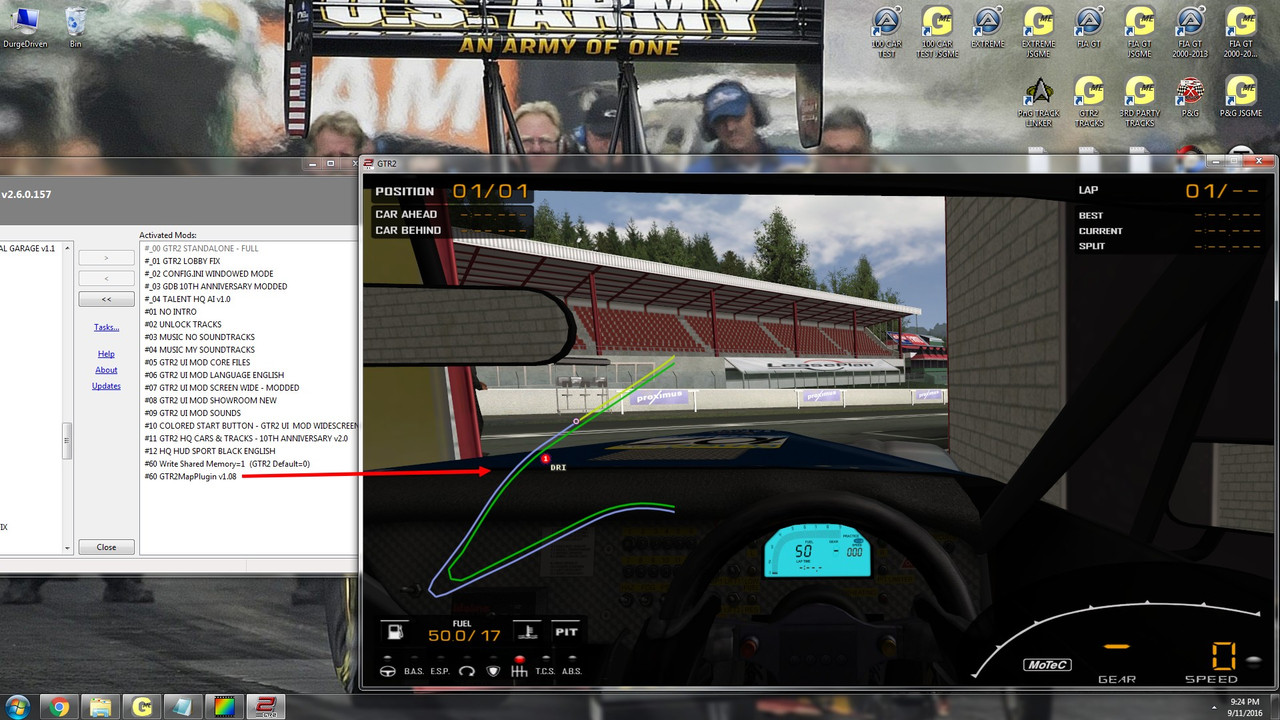Select '#08 GTR2 UI MOD SHOWROOM NEW' entry

pos(210,400)
